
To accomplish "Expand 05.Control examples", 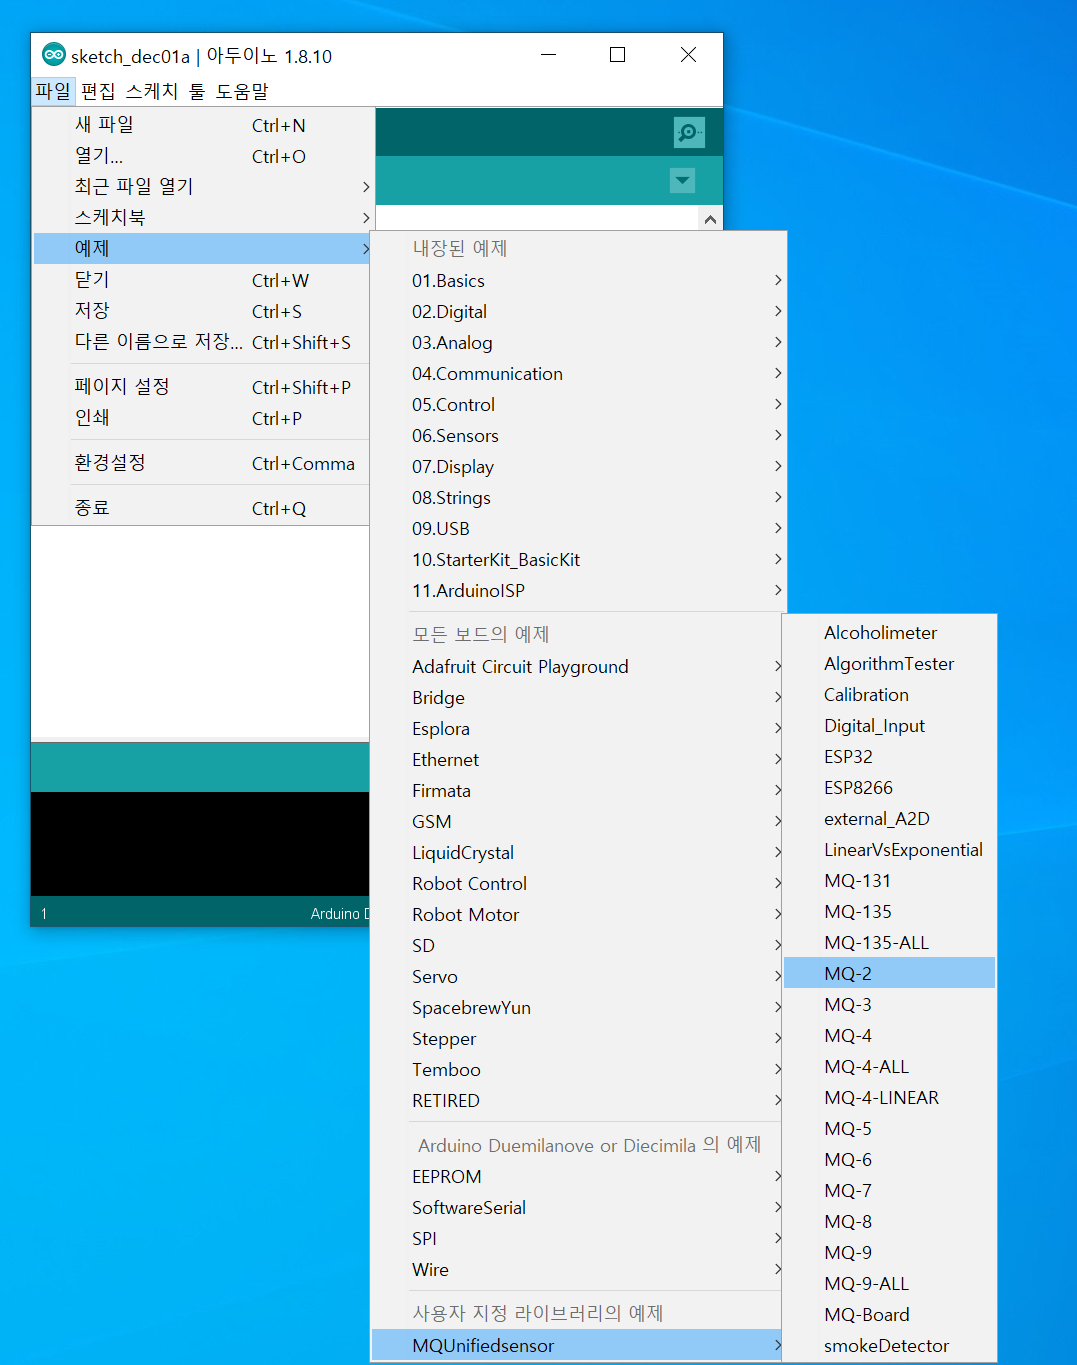I will point(578,405).
